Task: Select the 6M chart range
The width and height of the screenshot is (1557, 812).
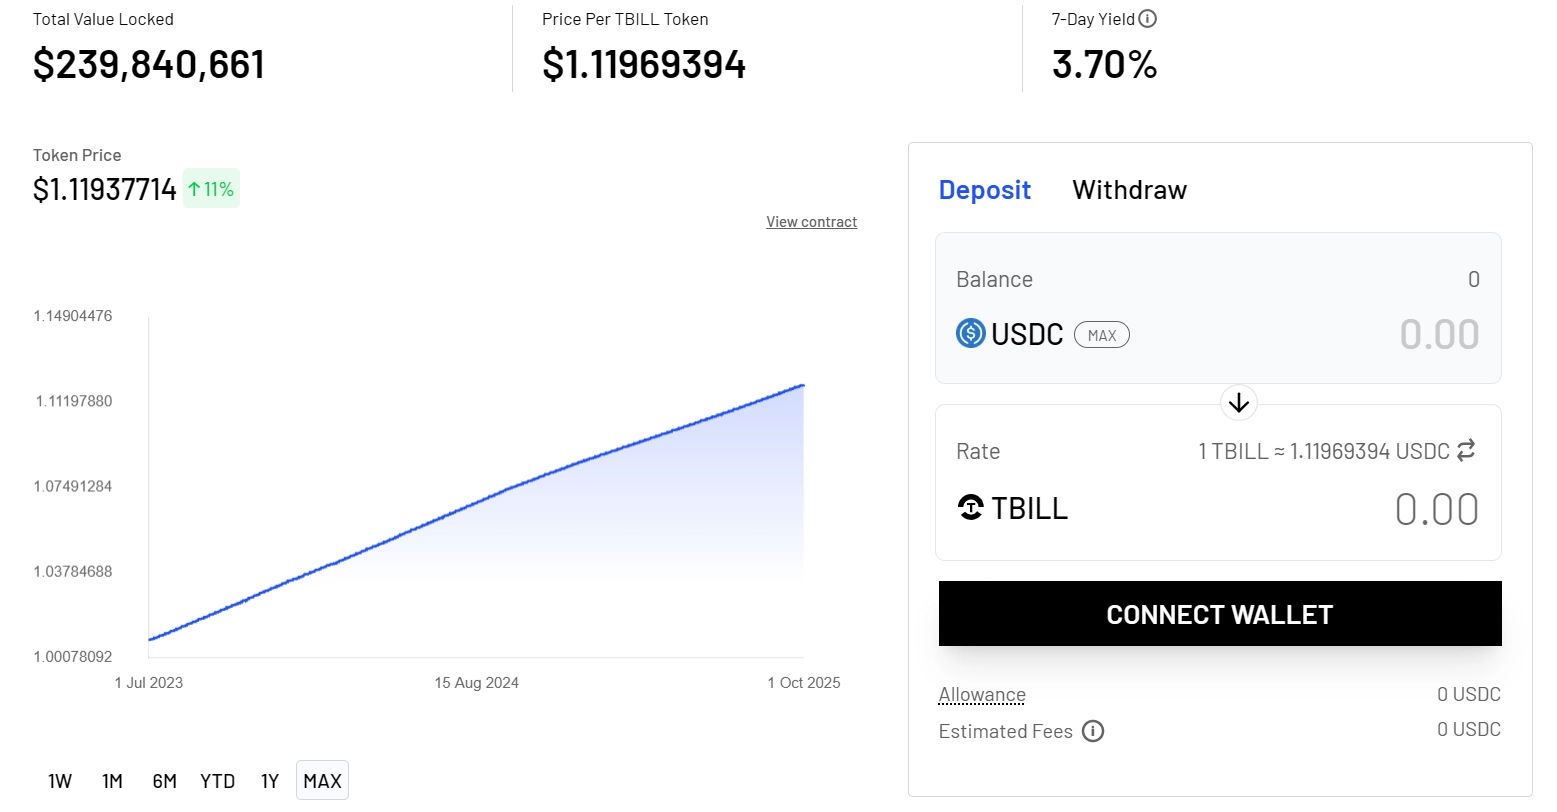Action: 165,781
